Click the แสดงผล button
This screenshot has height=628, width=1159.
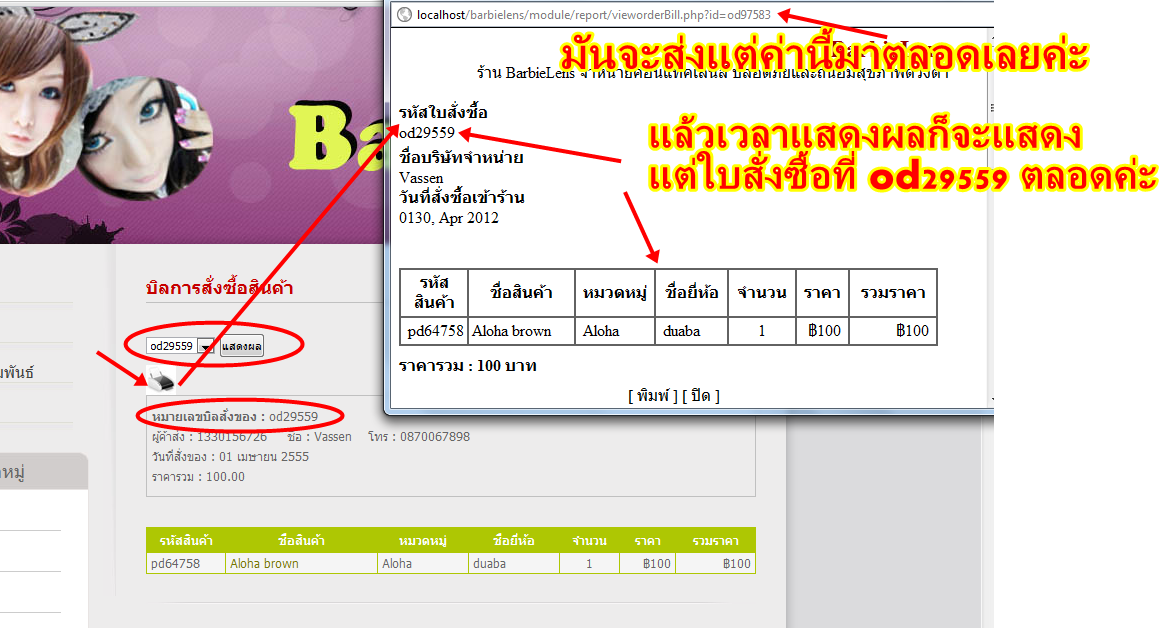click(x=242, y=347)
